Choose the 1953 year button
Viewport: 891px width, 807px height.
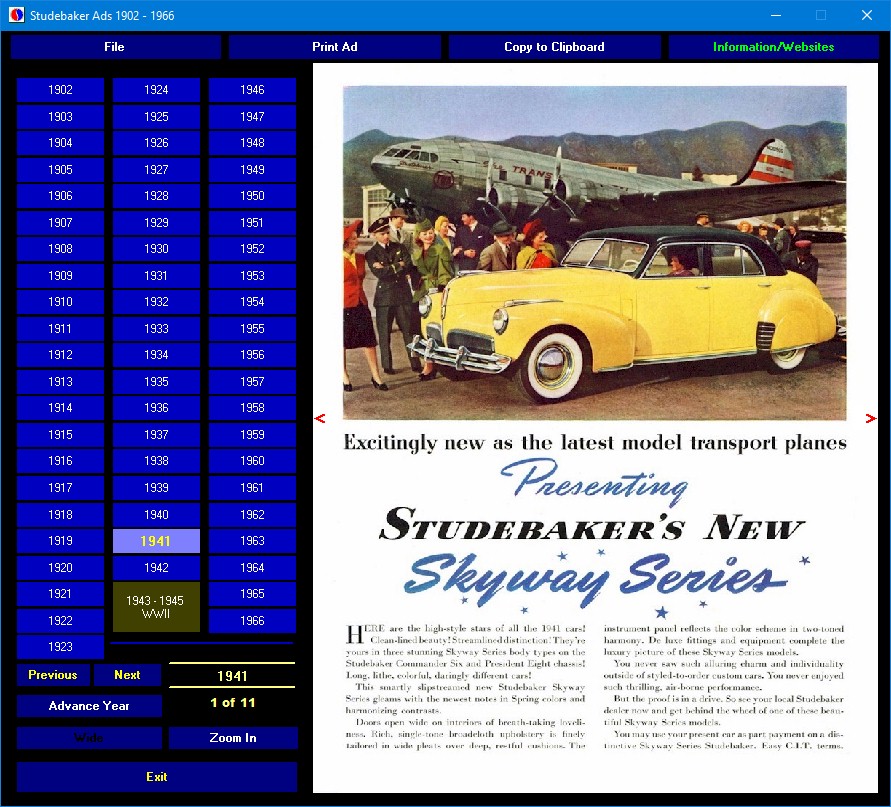(252, 276)
